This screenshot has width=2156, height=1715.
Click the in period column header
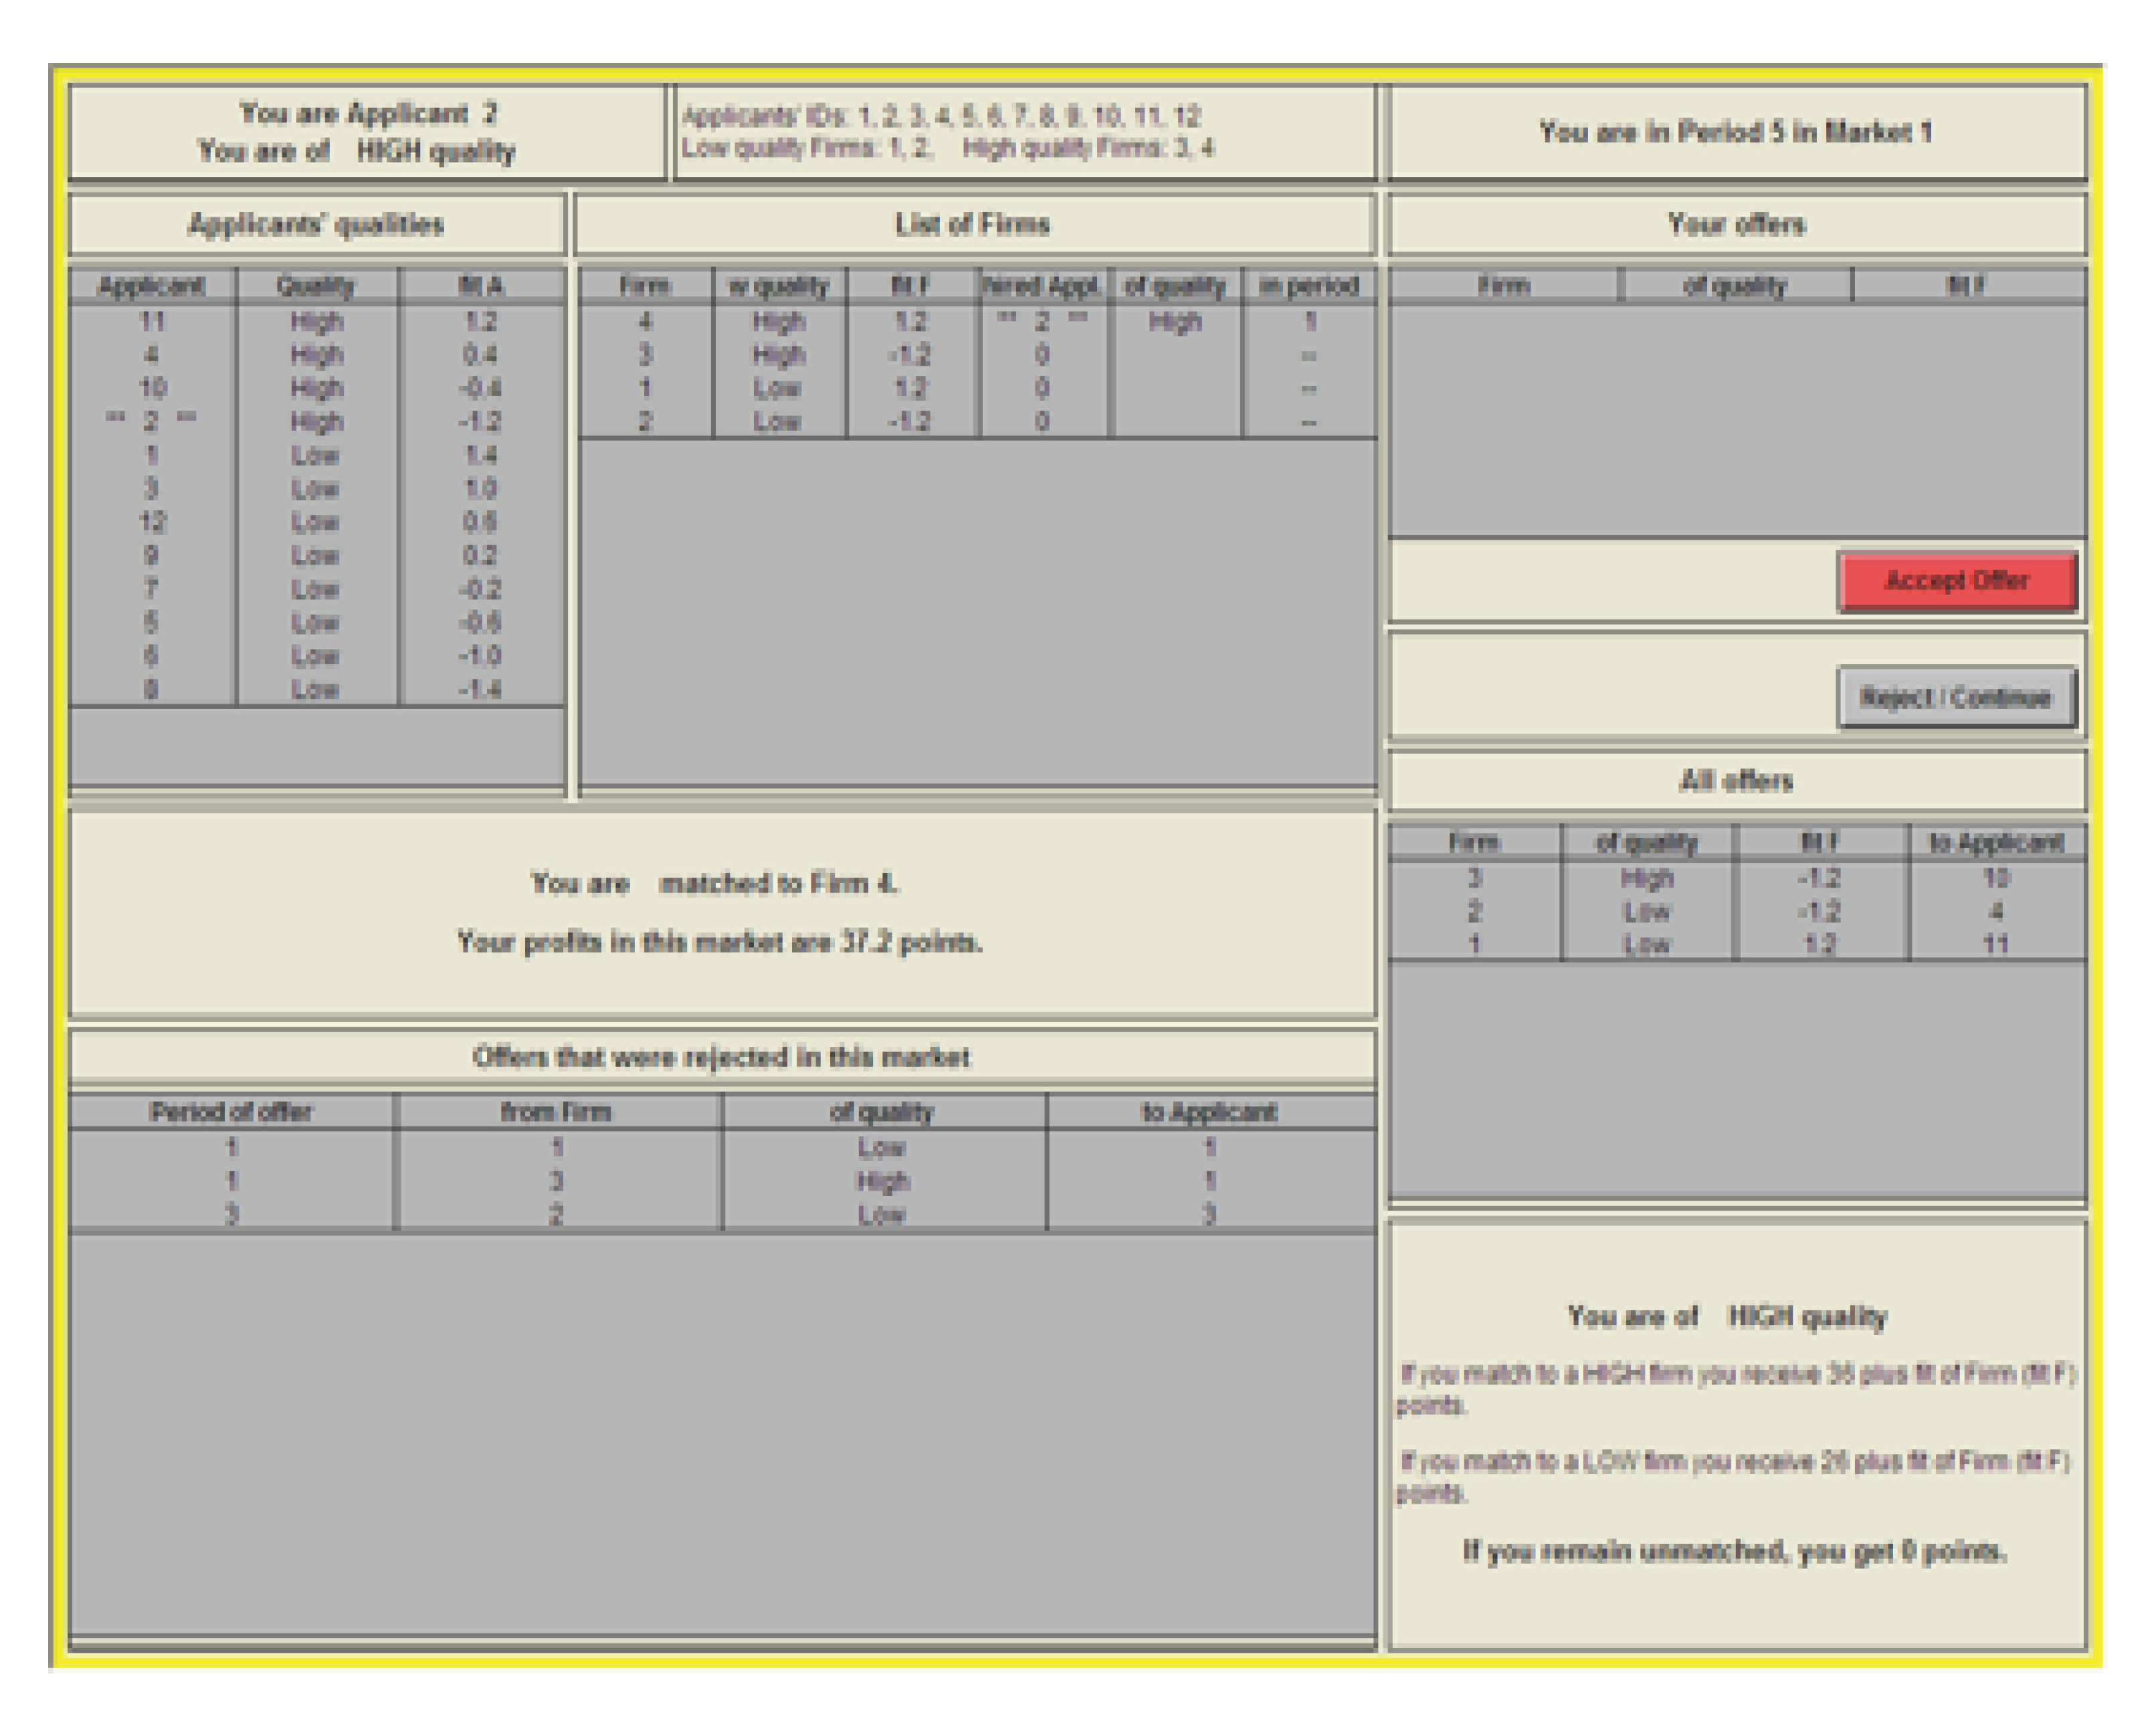1308,286
